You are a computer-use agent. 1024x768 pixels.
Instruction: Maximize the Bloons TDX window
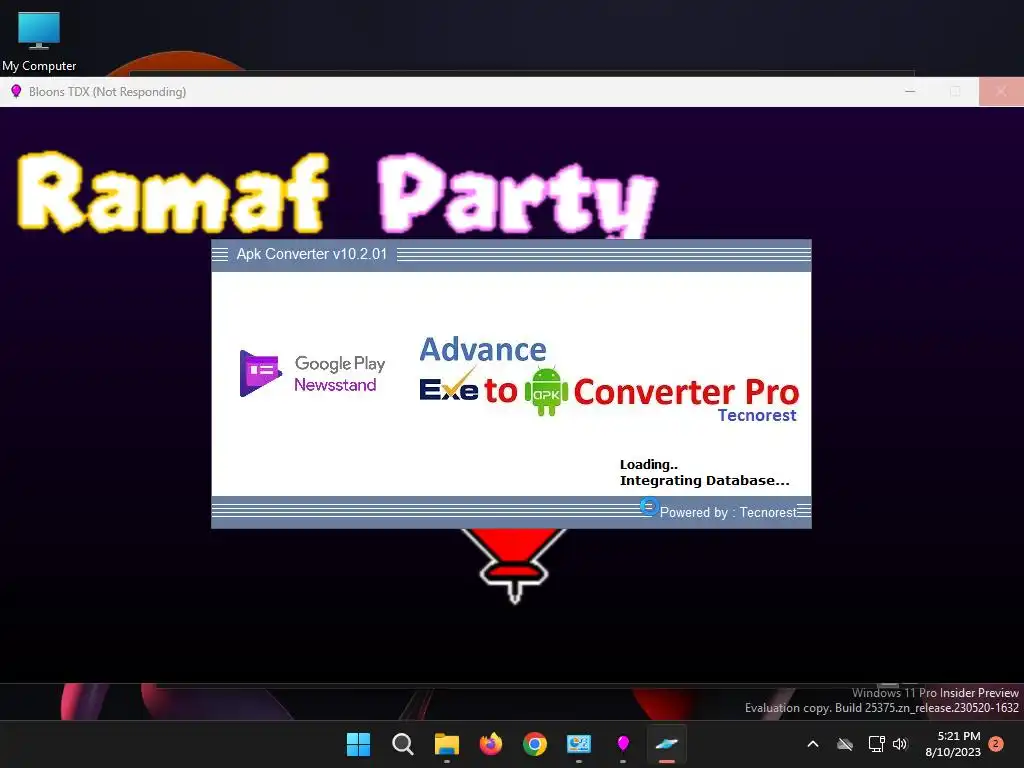click(x=955, y=91)
